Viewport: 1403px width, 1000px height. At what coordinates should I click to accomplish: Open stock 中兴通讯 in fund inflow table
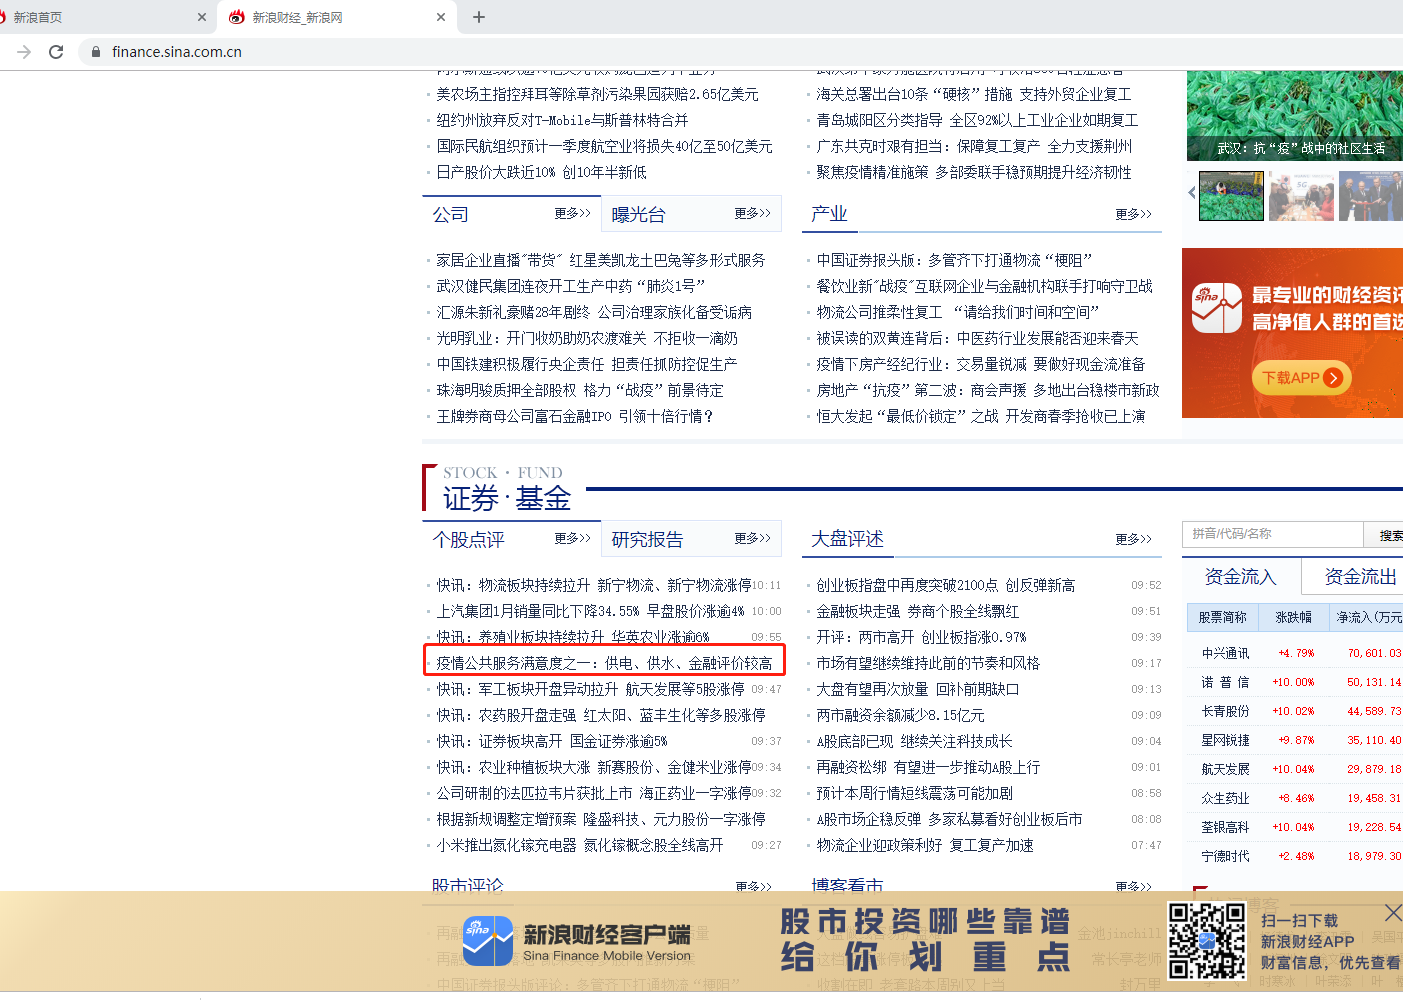click(x=1225, y=653)
